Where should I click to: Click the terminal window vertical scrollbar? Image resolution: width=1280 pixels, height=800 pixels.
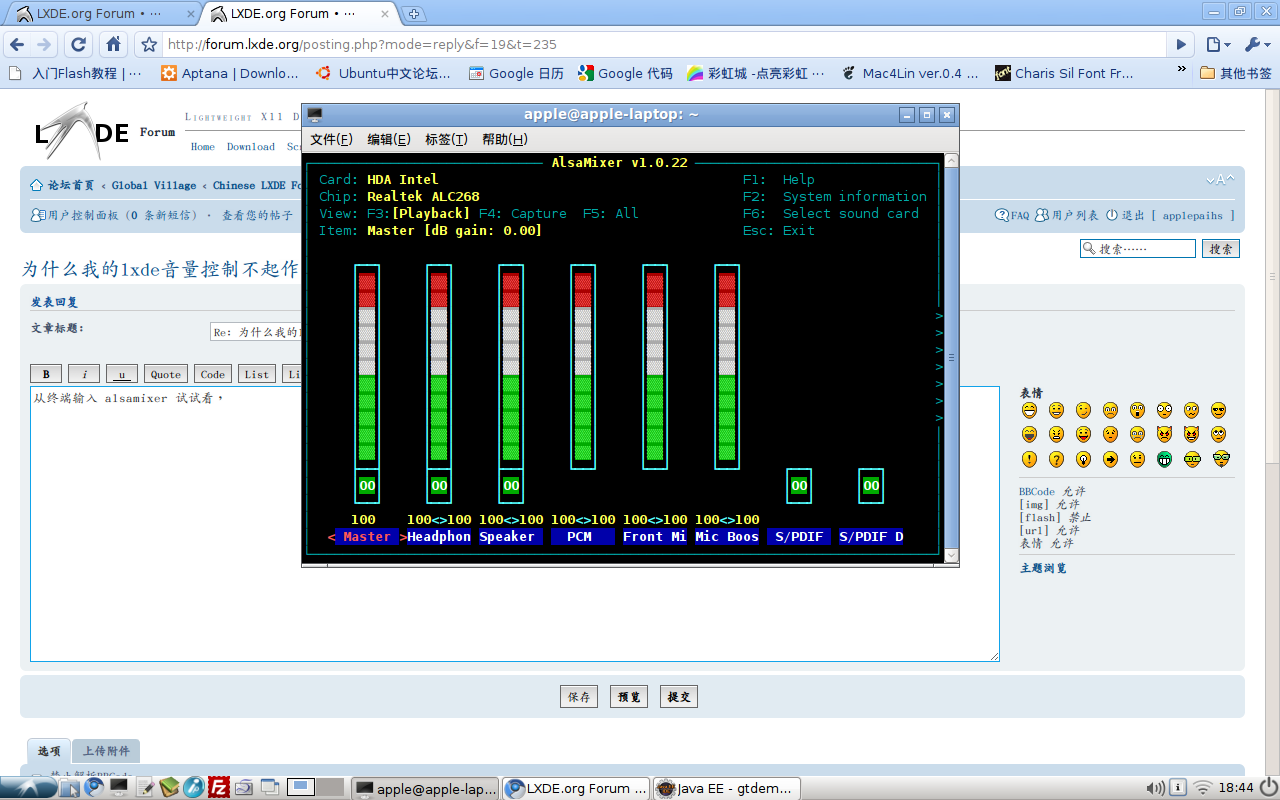tap(951, 357)
